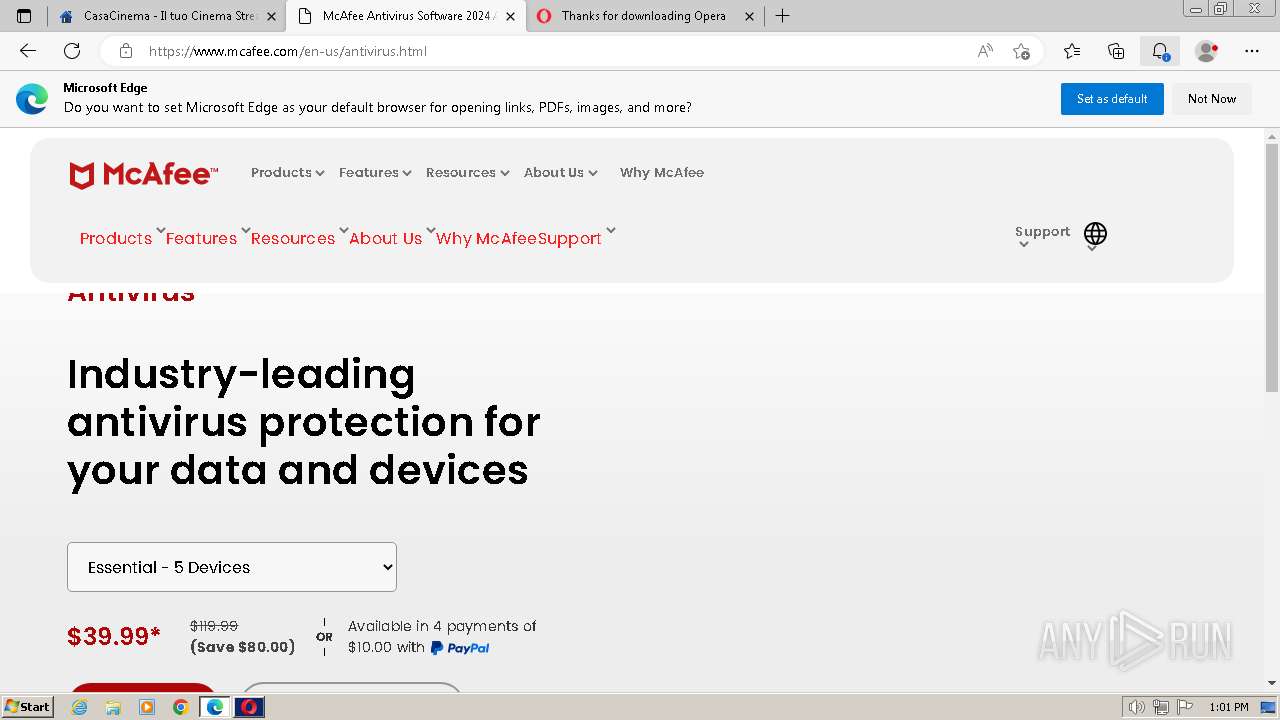Open the media player taskbar icon
Screen dimensions: 1280x720
tap(147, 707)
